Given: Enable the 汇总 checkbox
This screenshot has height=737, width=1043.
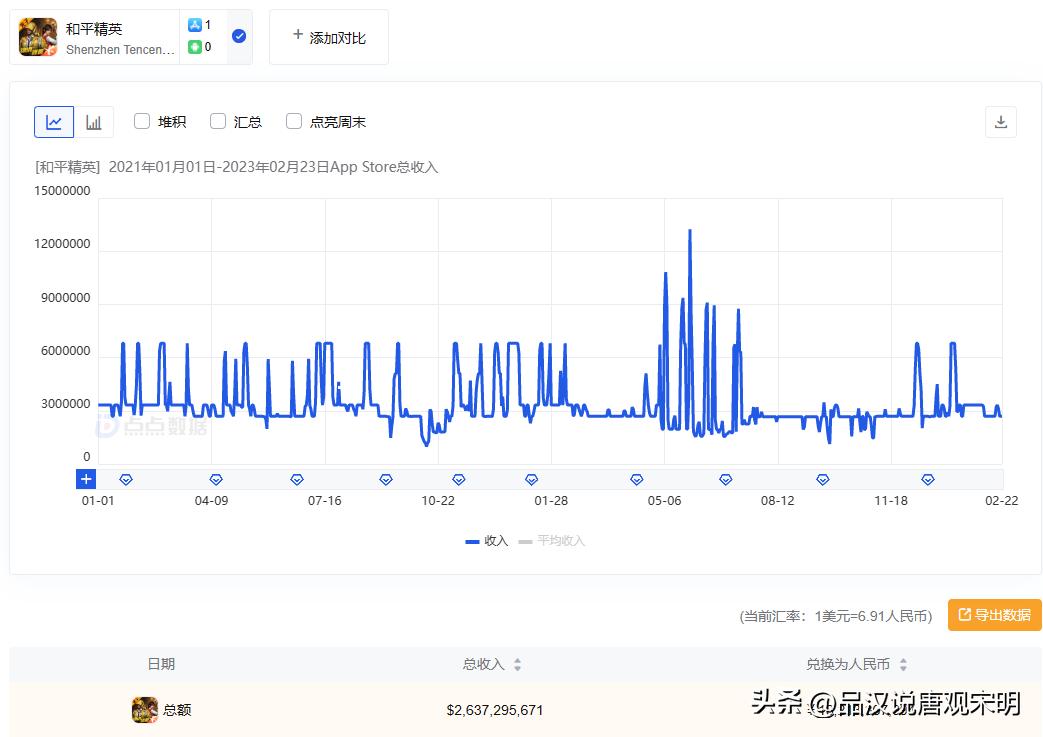Looking at the screenshot, I should coord(218,121).
